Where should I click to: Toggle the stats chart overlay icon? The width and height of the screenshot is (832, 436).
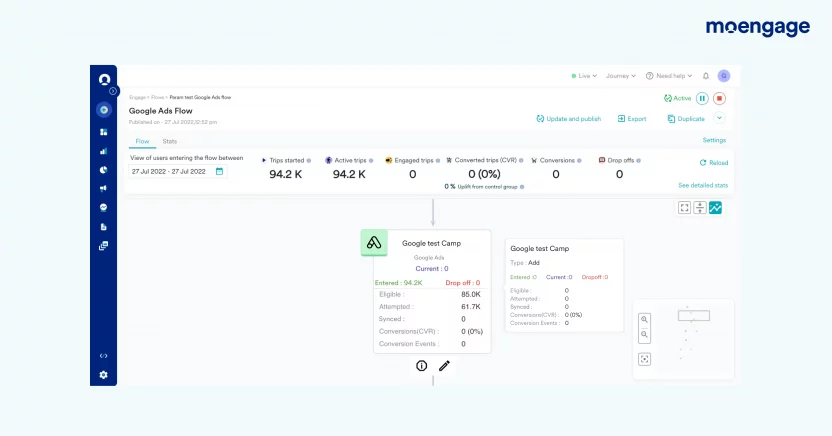(715, 208)
